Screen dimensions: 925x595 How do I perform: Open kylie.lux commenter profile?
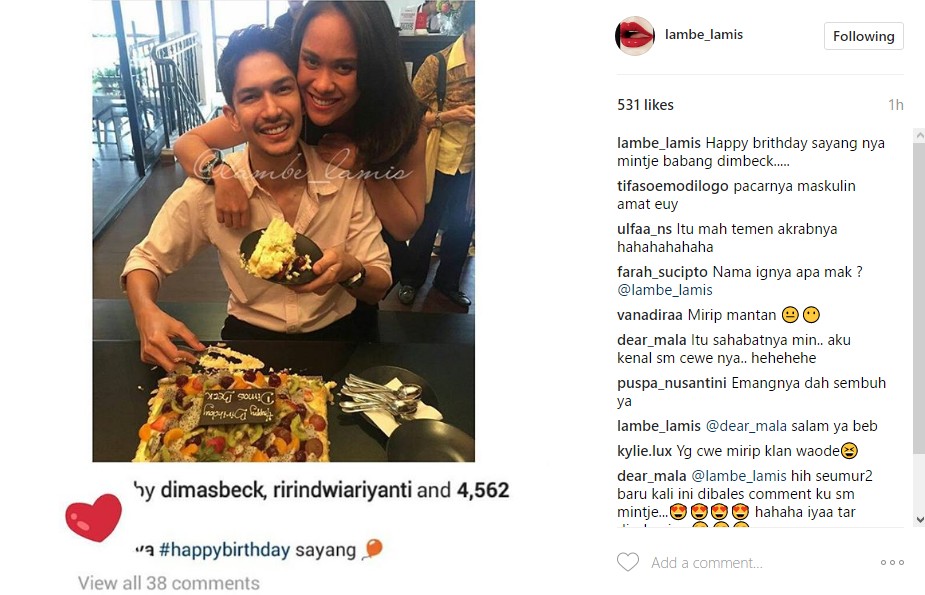tap(644, 452)
